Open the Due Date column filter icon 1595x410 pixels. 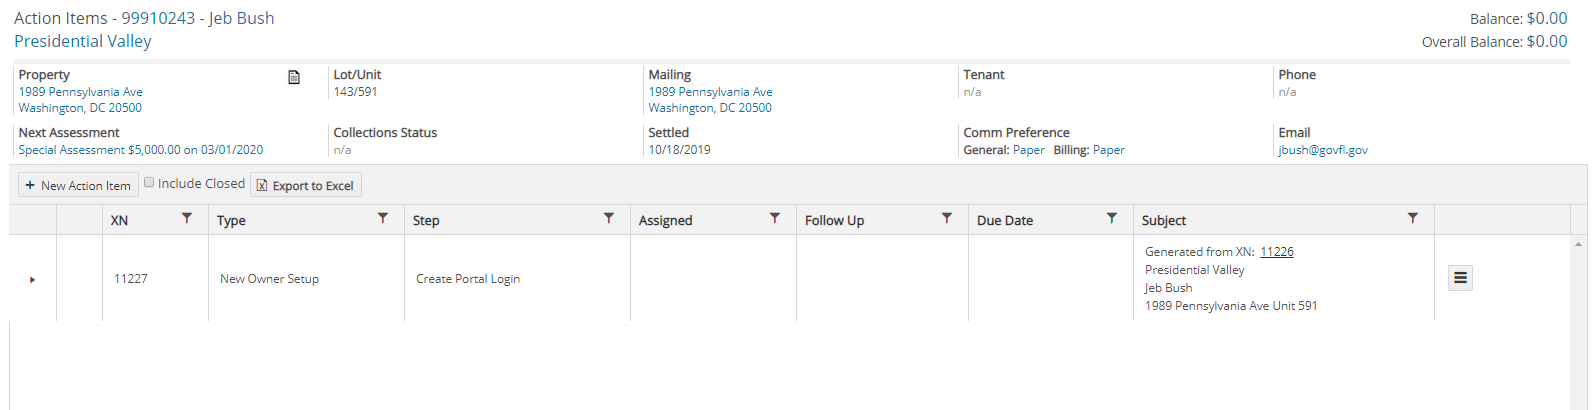1112,218
